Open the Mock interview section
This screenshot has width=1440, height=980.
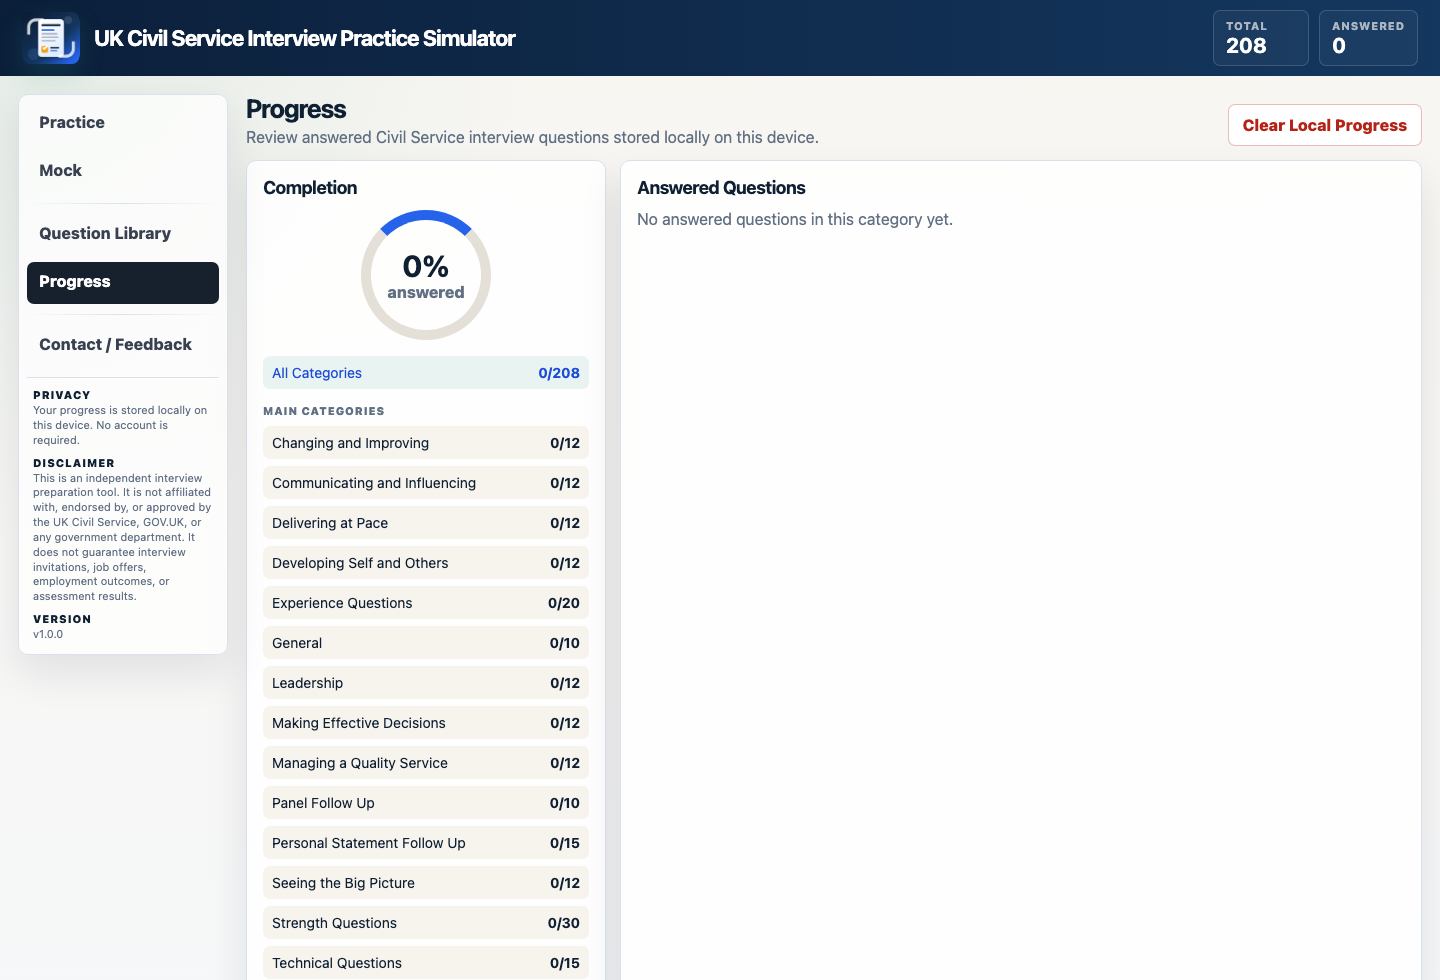click(123, 171)
